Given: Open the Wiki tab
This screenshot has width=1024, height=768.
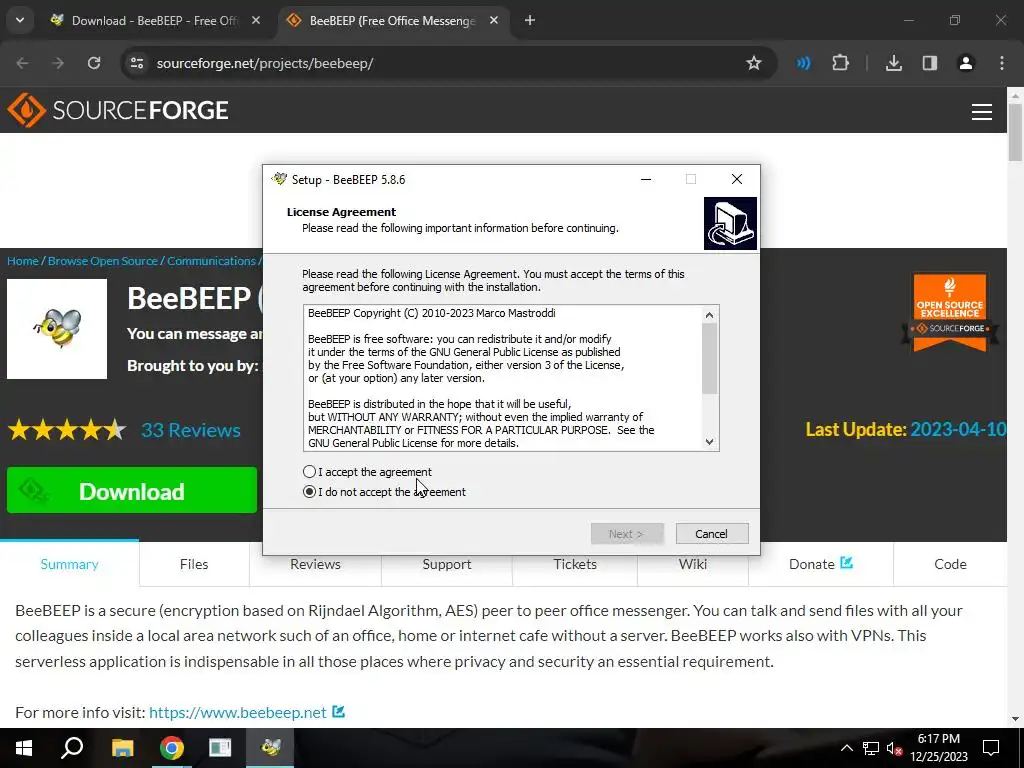Looking at the screenshot, I should click(x=693, y=564).
